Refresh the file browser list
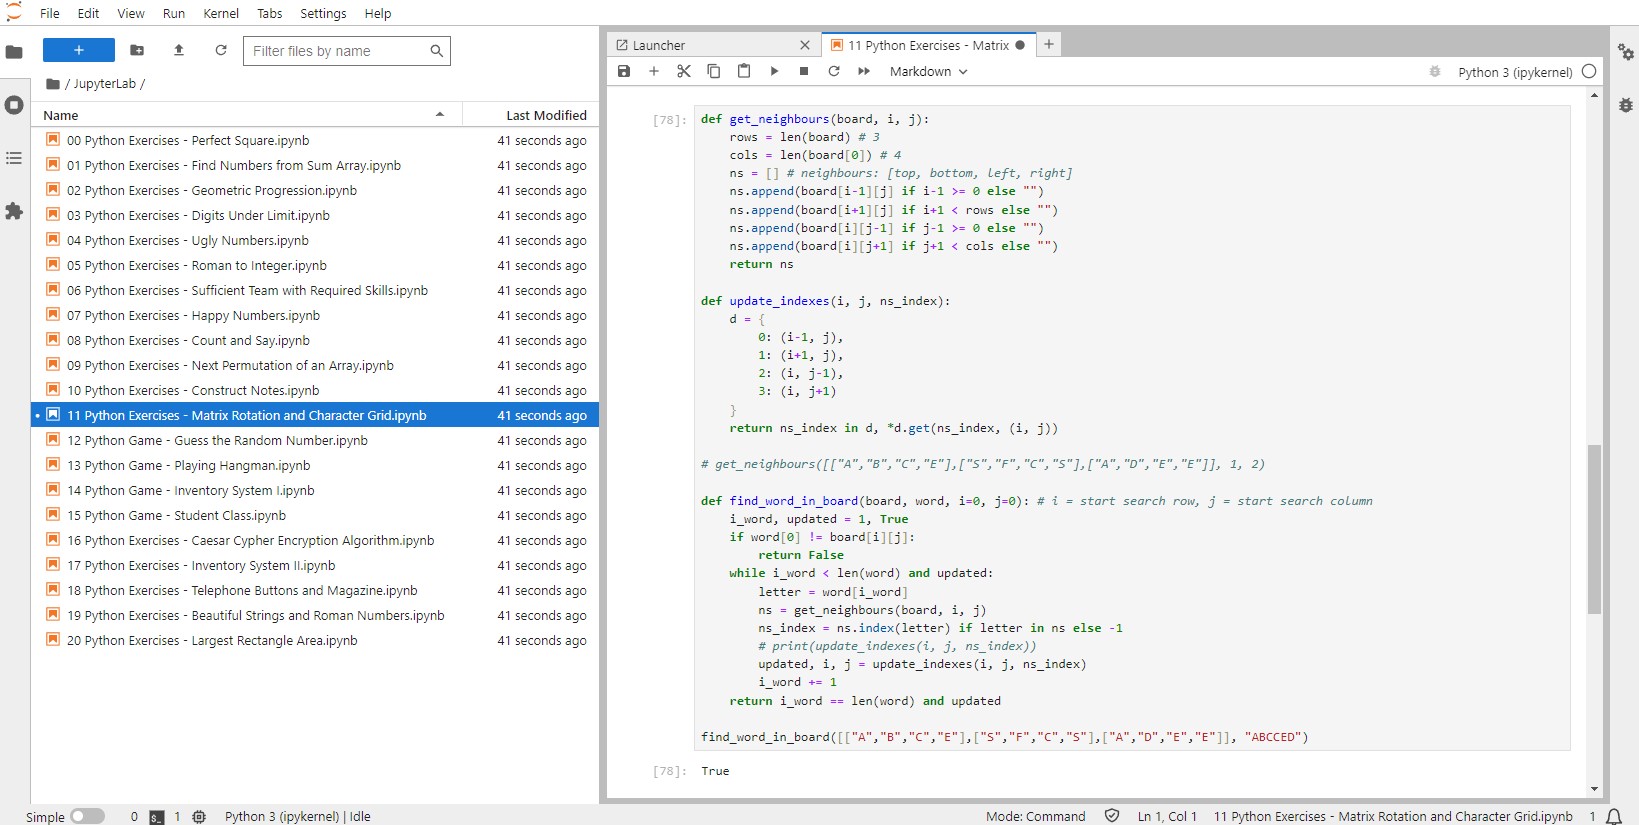1639x825 pixels. tap(221, 50)
